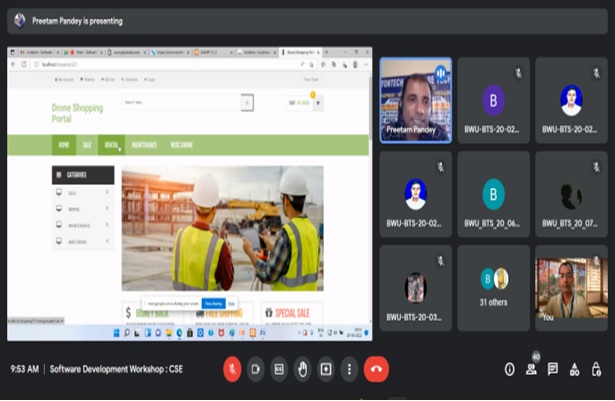Screen dimensions: 615x401
Task: Select Preetam Pandey's video tile
Action: tap(415, 99)
